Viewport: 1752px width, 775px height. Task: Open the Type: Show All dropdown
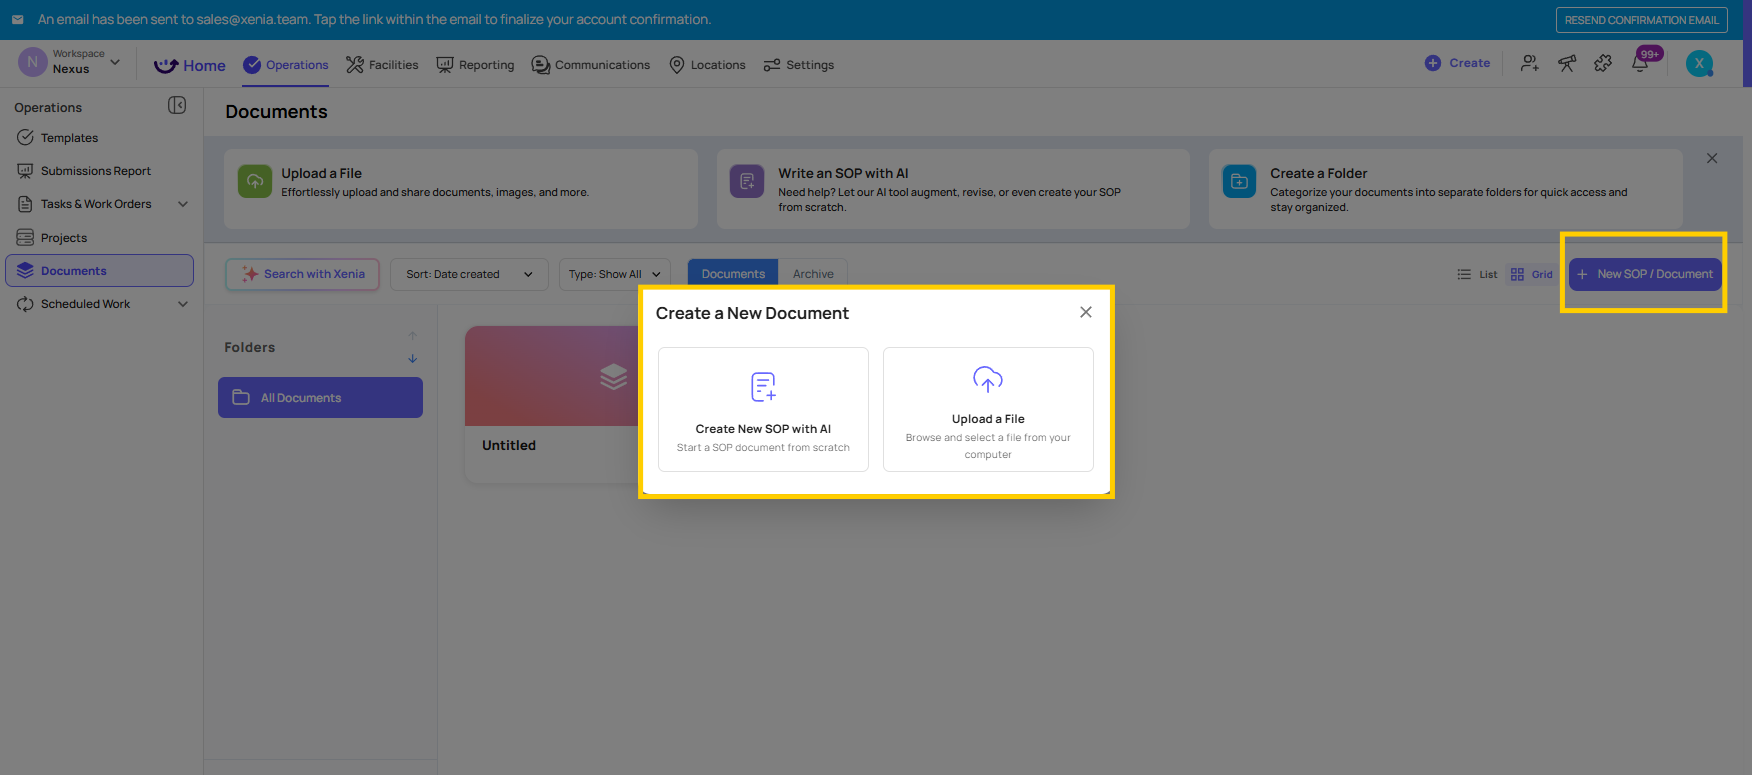pos(614,274)
